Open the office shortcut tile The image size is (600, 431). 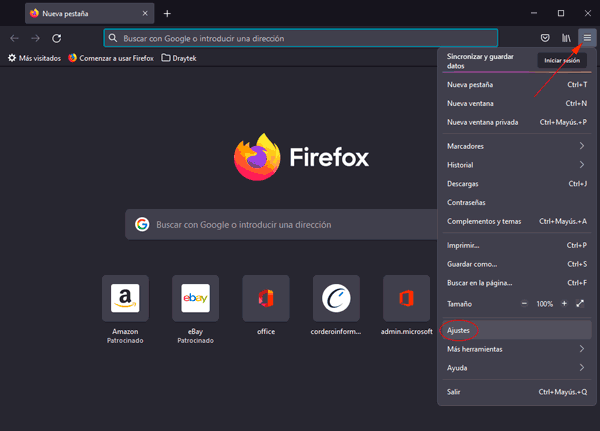click(266, 298)
